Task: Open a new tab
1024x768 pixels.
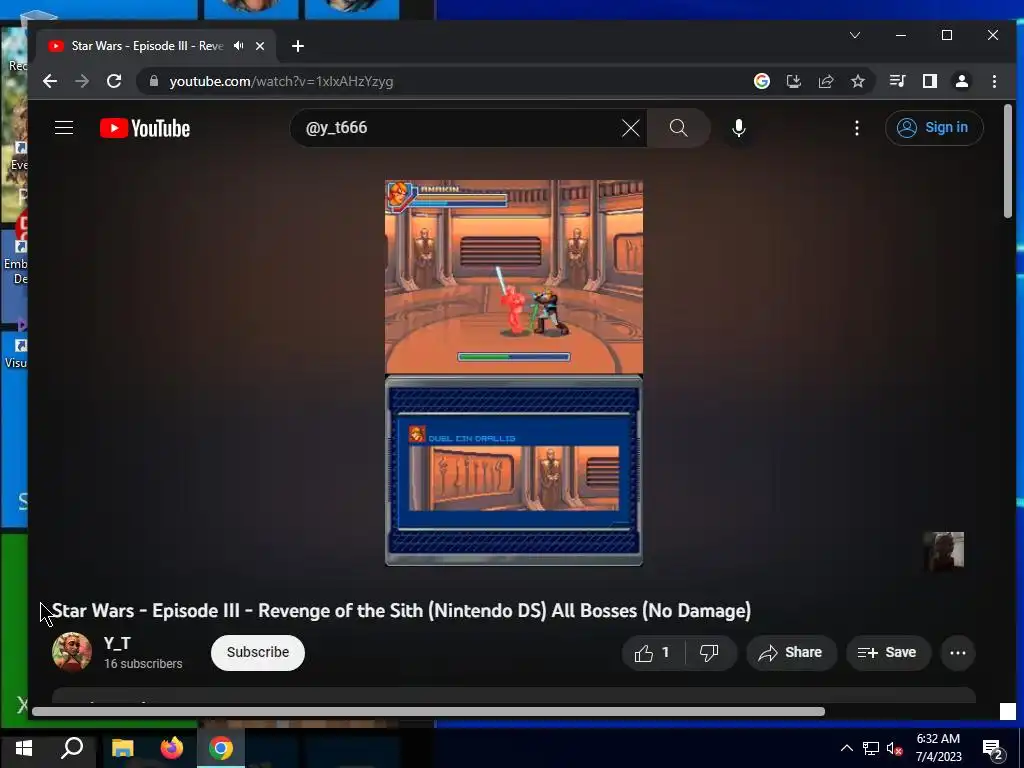Action: click(x=298, y=46)
